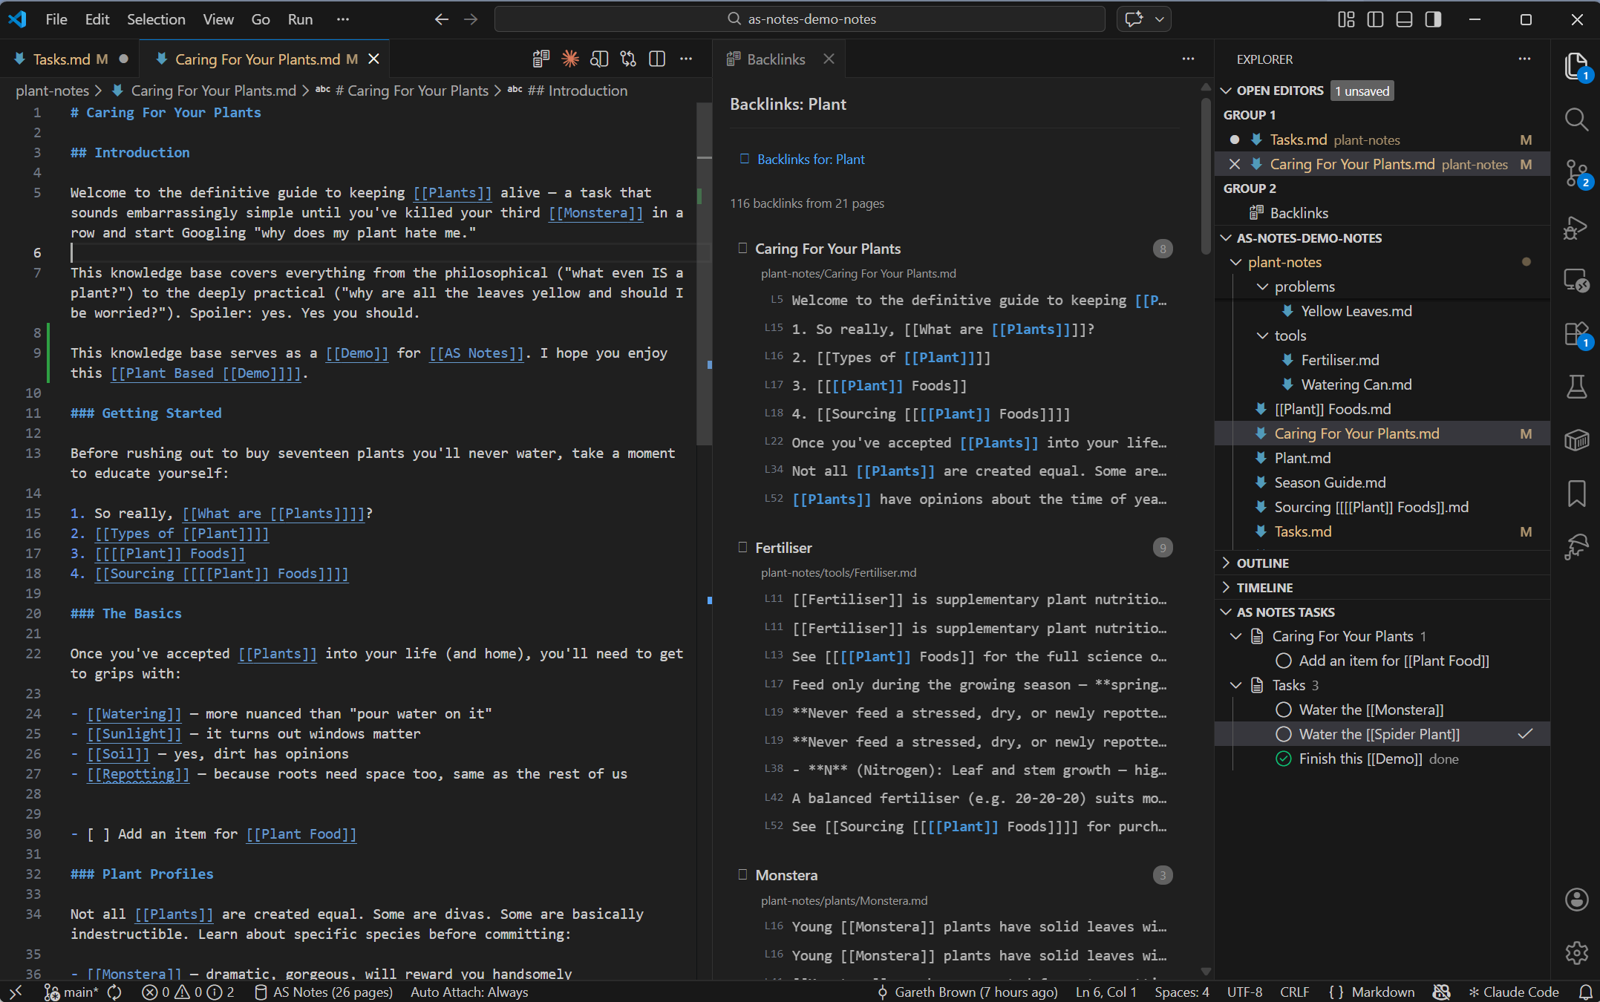This screenshot has height=1002, width=1600.
Task: Click the Accounts icon
Action: click(1576, 900)
